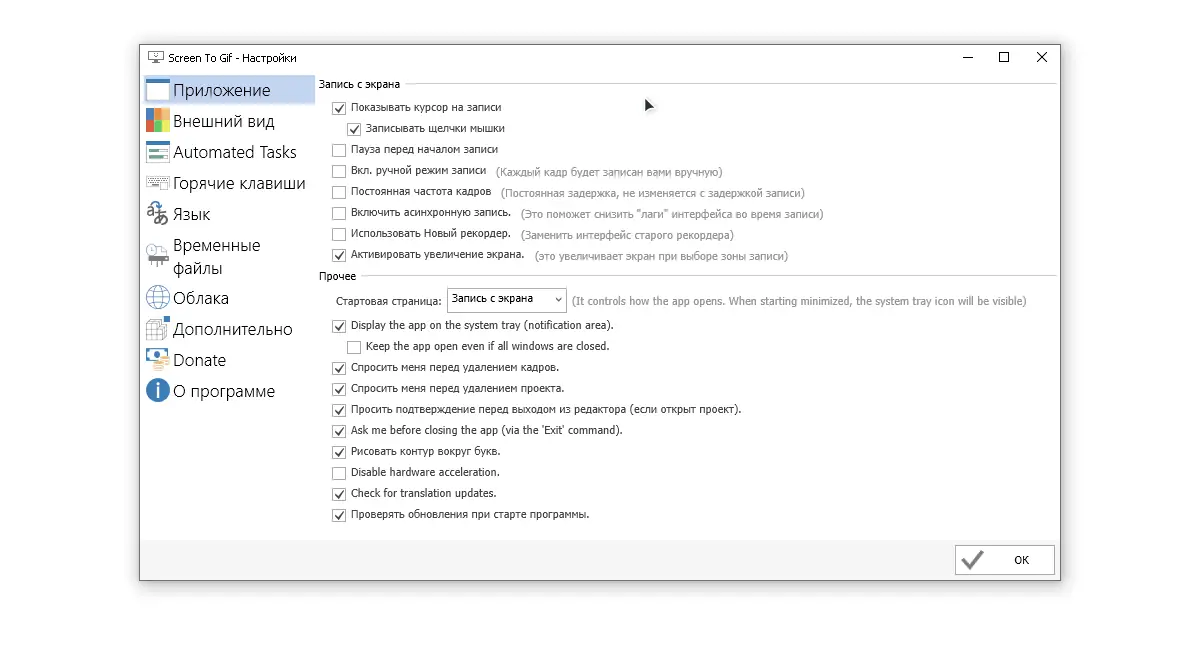Screen dimensions: 1180x655
Task: Click the Приложение sidebar icon
Action: [x=157, y=90]
